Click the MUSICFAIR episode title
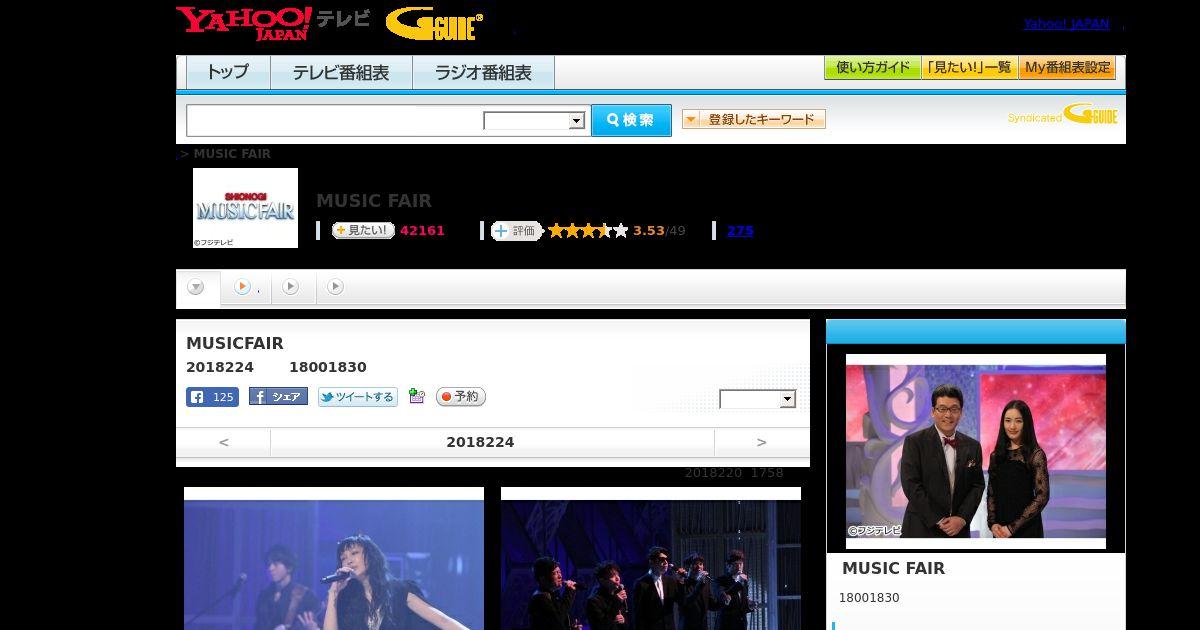Viewport: 1200px width, 630px height. (x=235, y=343)
